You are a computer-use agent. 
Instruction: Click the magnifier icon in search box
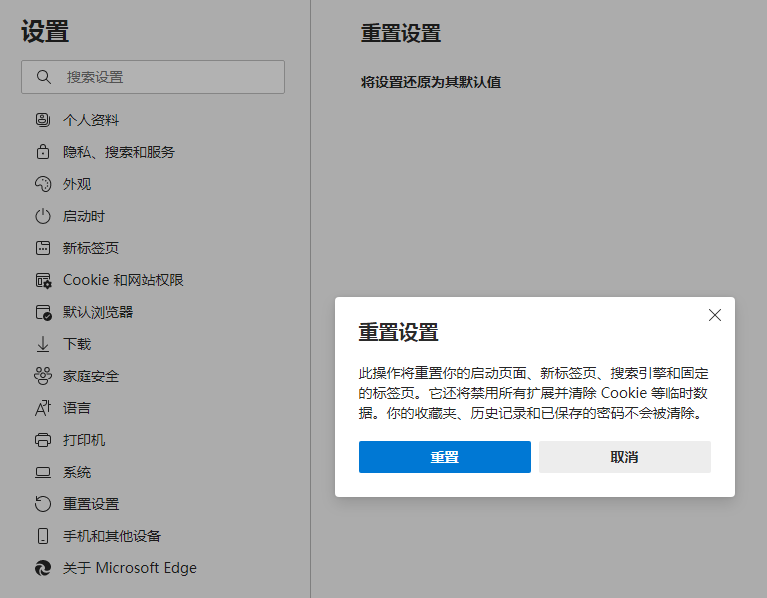pyautogui.click(x=43, y=77)
